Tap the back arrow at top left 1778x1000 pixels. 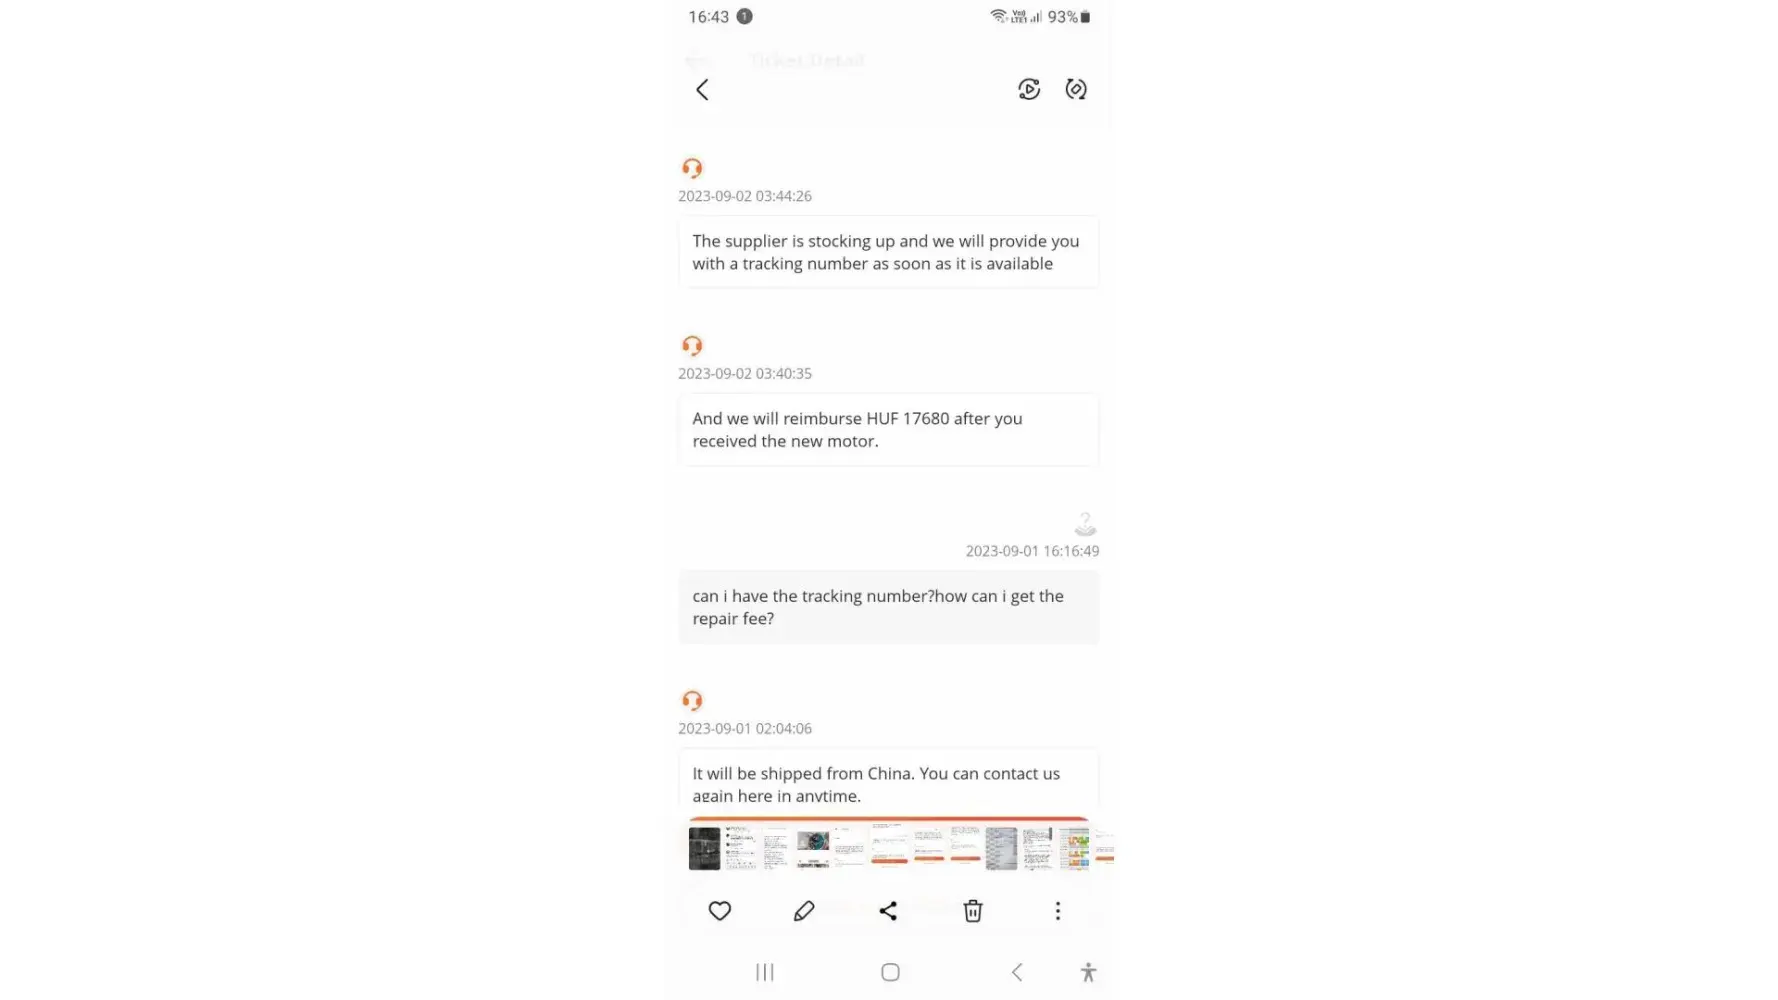point(702,90)
